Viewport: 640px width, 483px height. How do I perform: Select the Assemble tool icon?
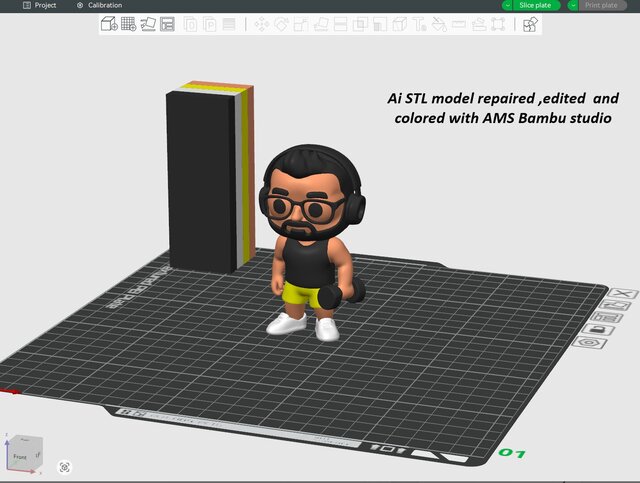[478, 24]
